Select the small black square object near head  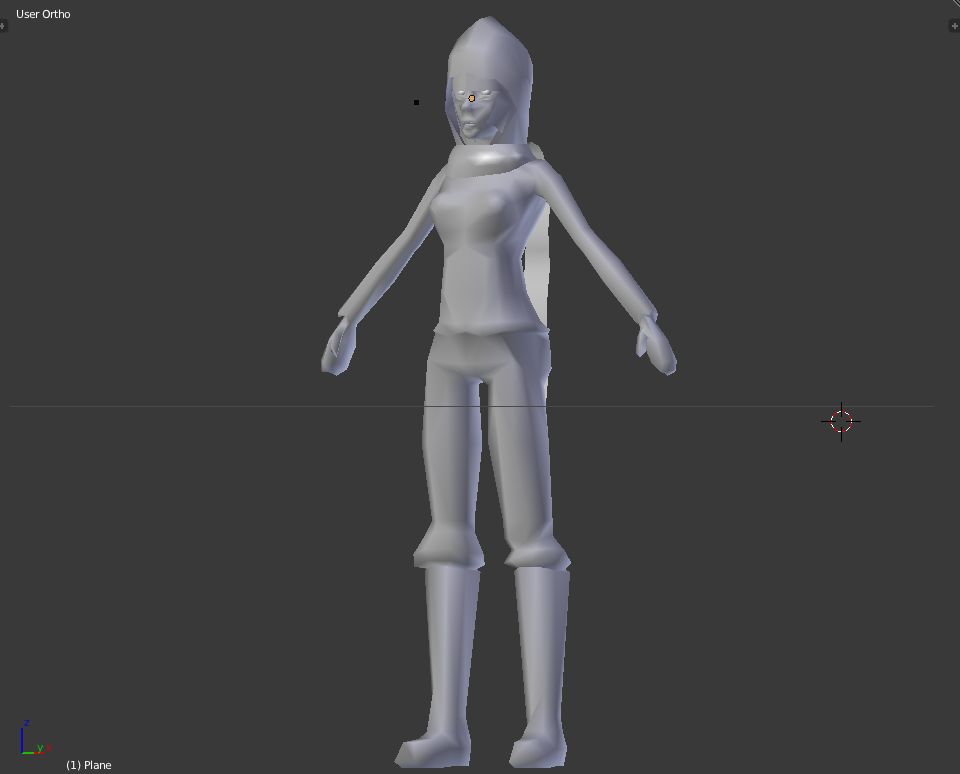416,102
